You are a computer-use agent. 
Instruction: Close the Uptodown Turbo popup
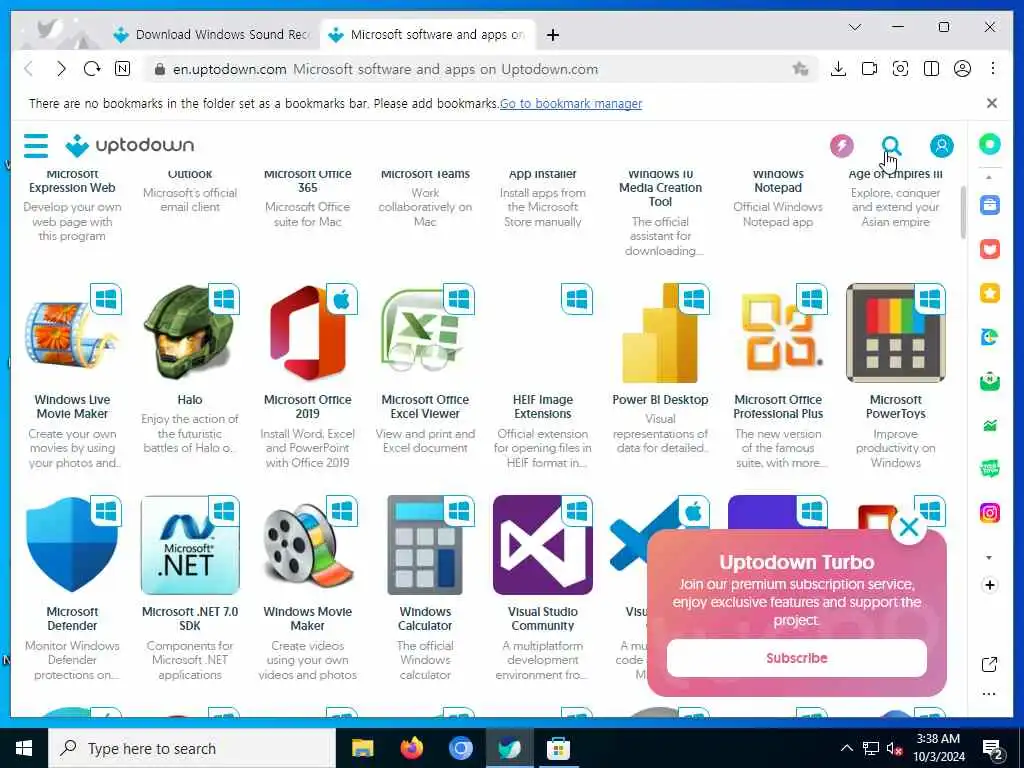908,527
